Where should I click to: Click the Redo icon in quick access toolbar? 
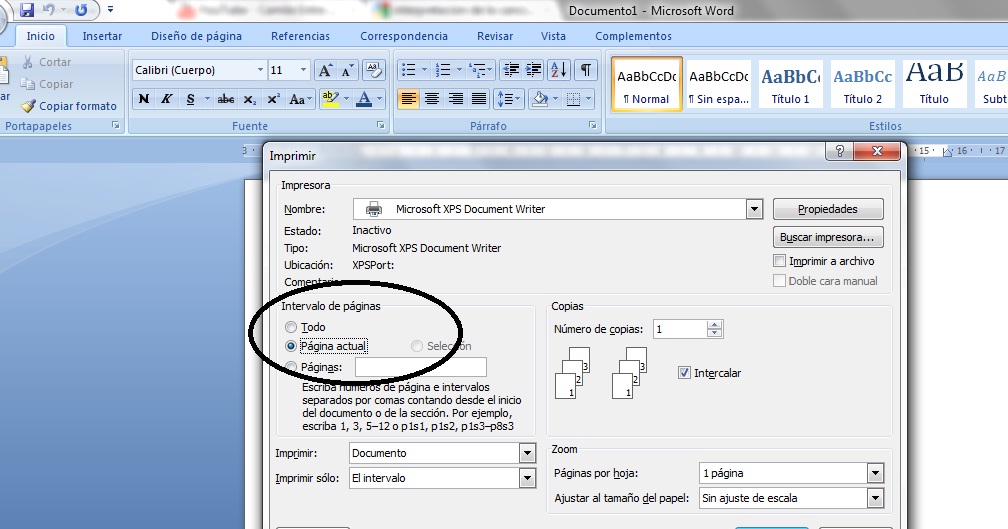[x=81, y=10]
